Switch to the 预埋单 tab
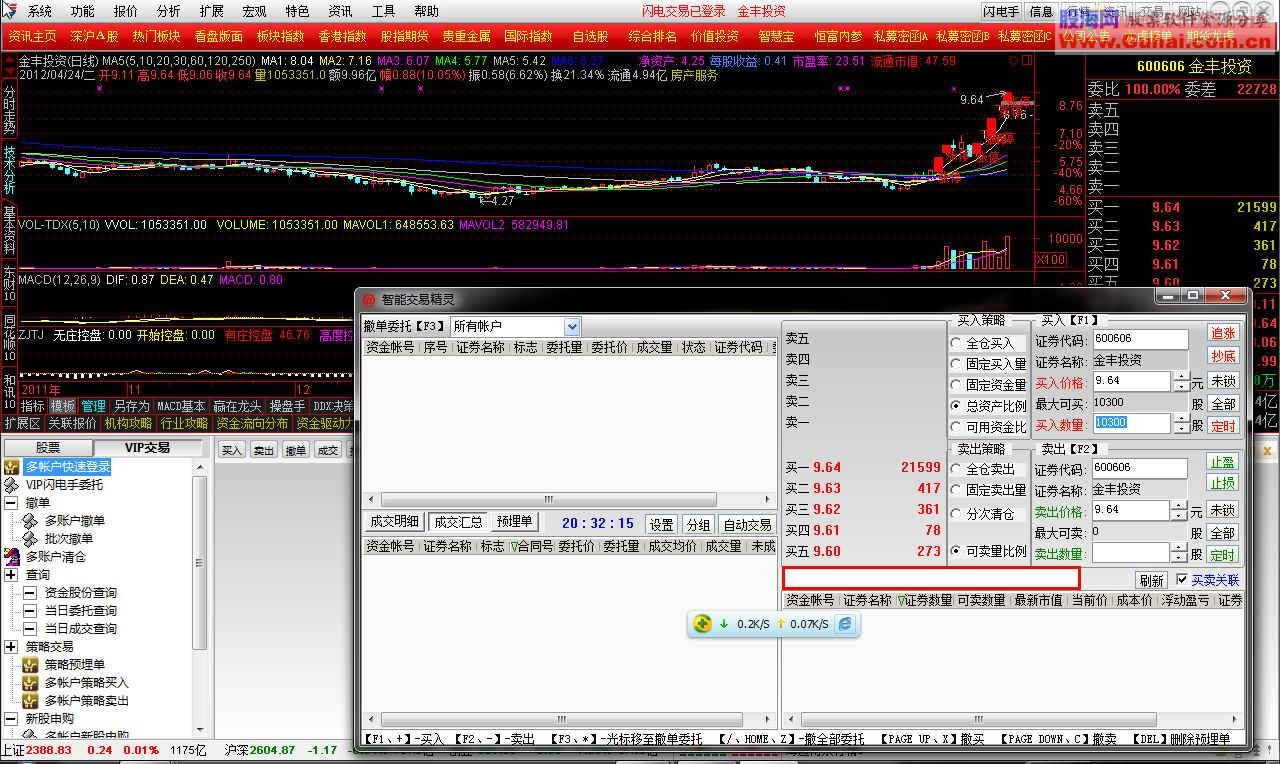 coord(515,522)
